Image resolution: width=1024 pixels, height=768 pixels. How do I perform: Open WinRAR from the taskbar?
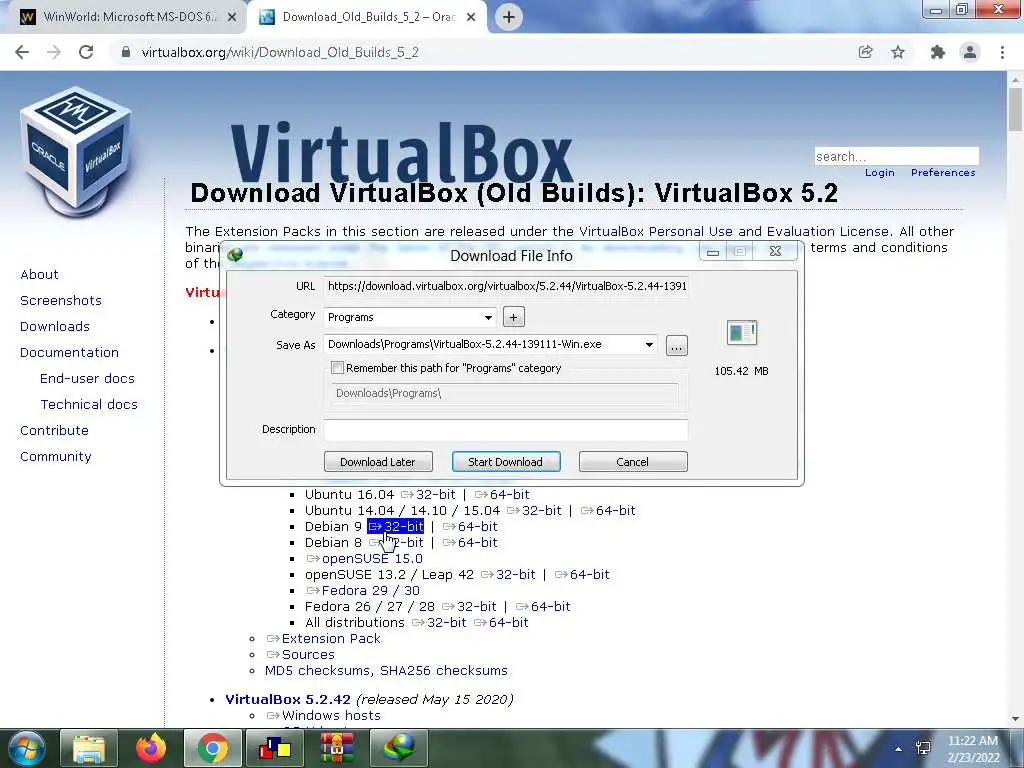tap(337, 748)
